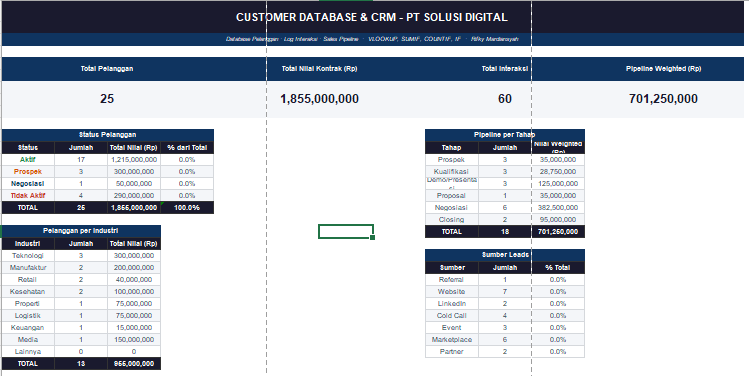Click the large KPI value 701,250,000
This screenshot has width=749, height=376.
point(663,99)
